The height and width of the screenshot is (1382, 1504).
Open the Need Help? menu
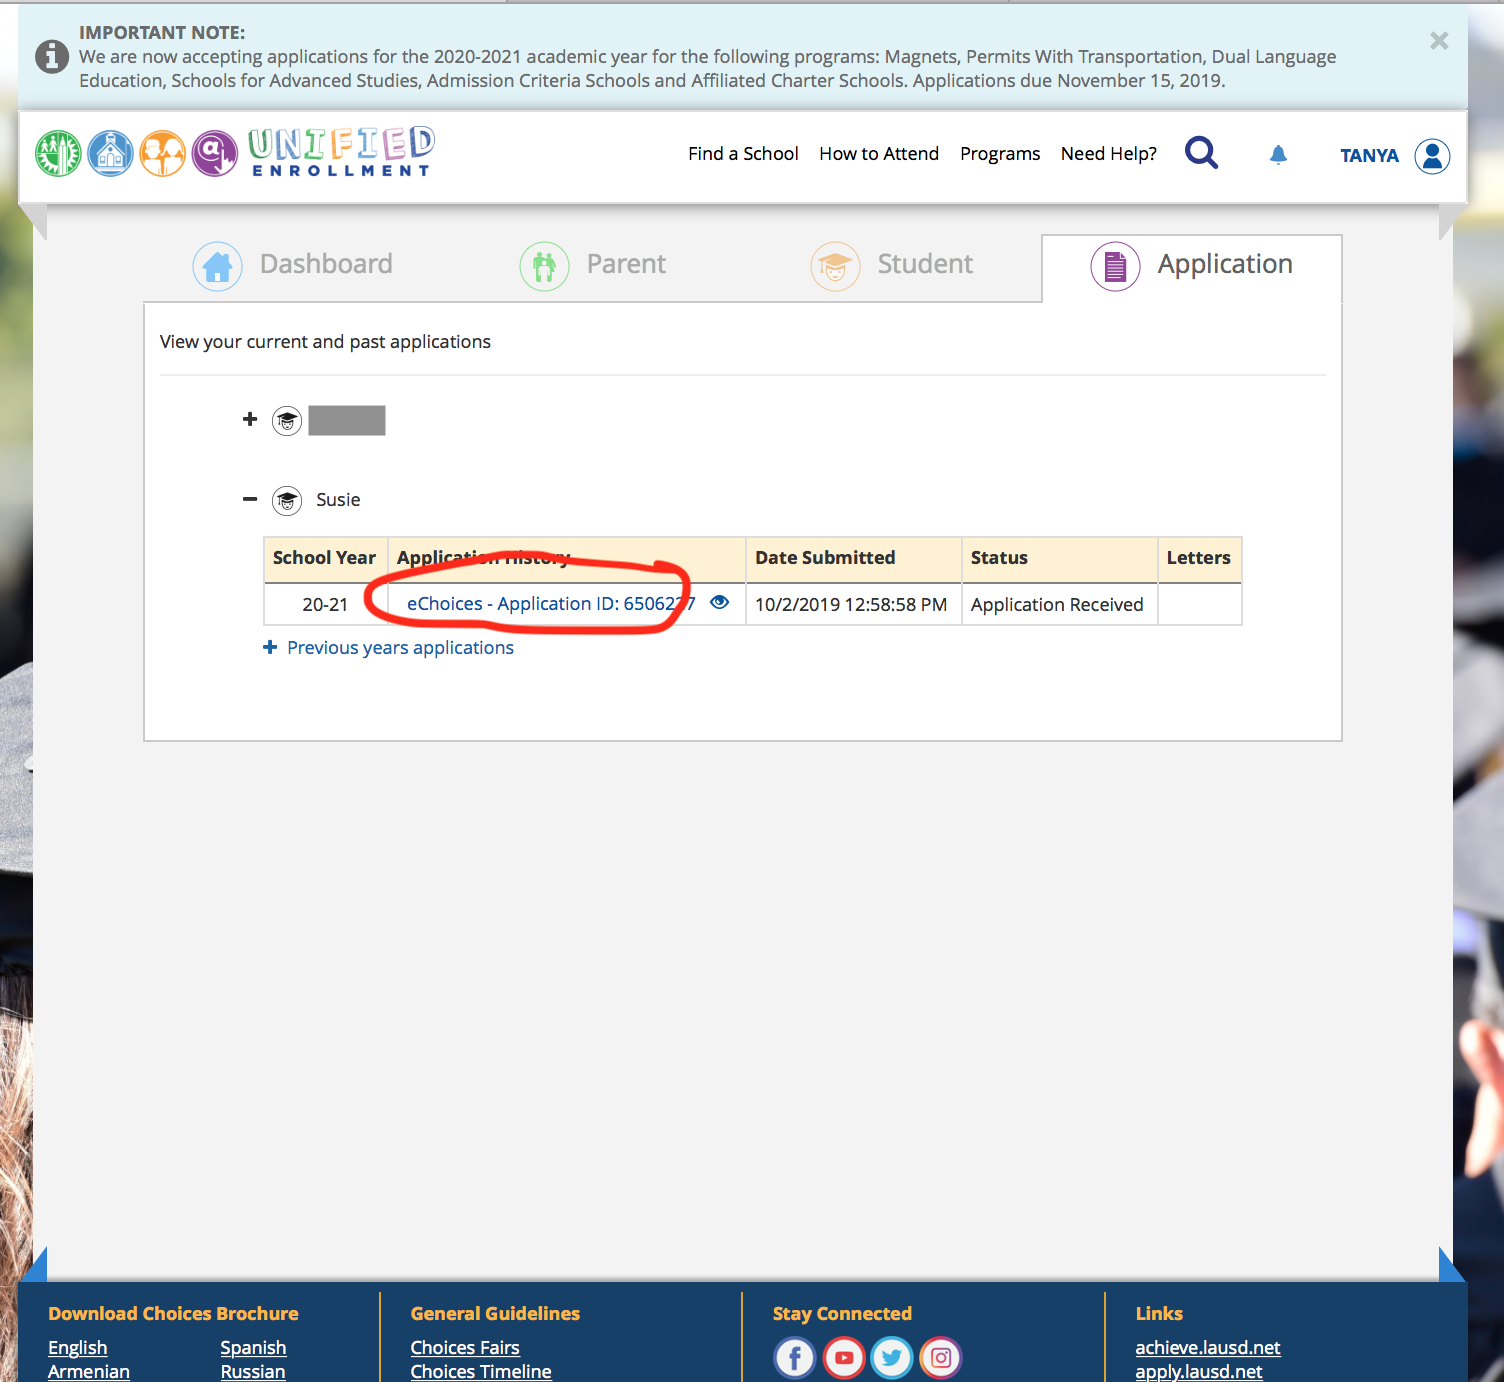1108,154
